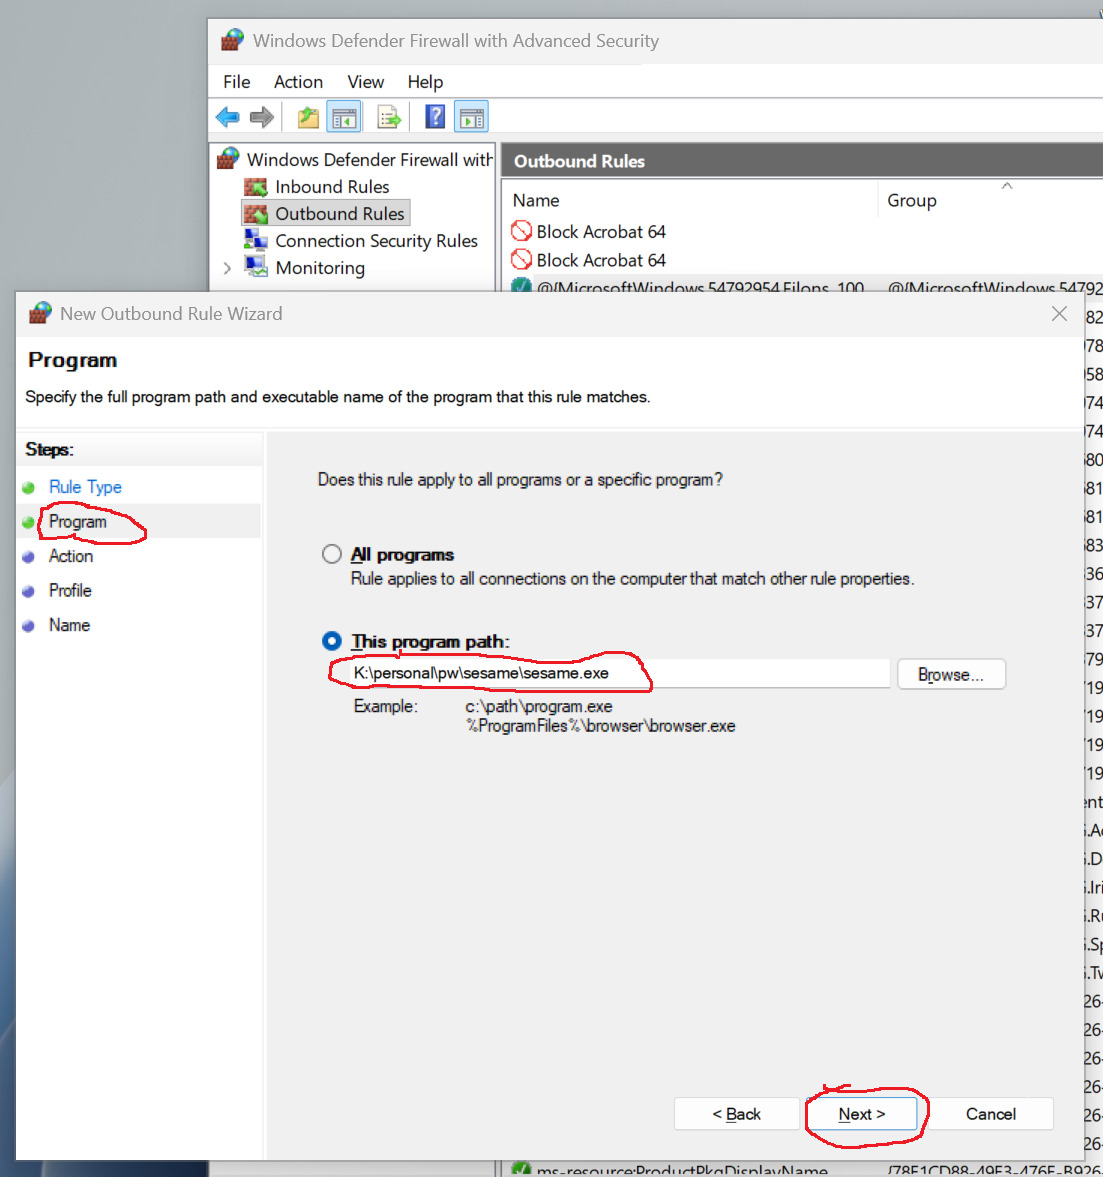Select the first Block Acrobat 64 rule

pyautogui.click(x=601, y=232)
